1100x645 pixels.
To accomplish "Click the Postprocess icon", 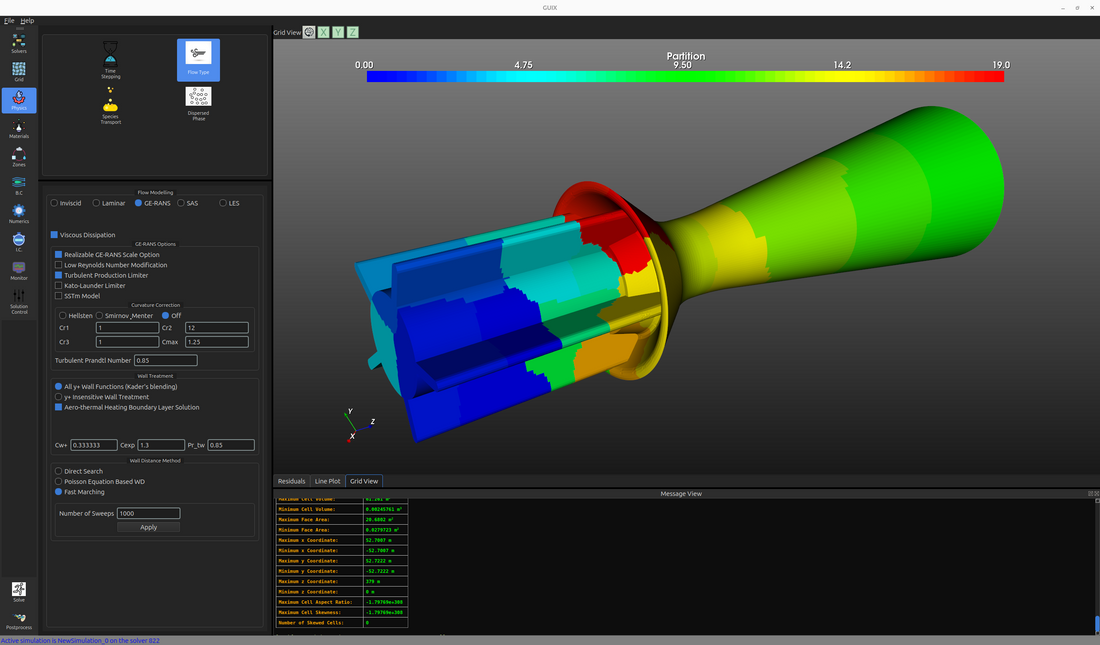I will click(19, 620).
